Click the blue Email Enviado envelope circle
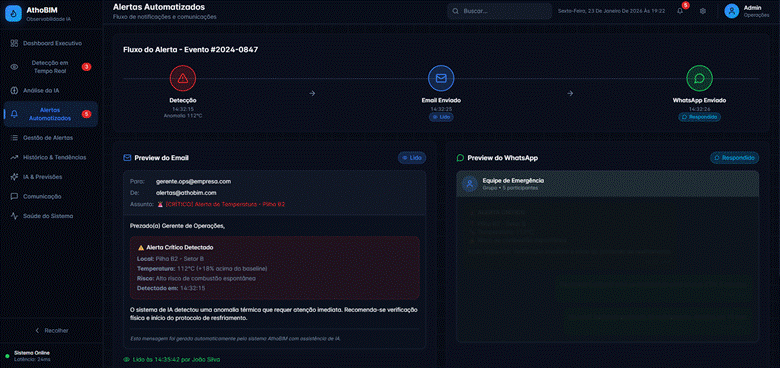 (x=441, y=78)
